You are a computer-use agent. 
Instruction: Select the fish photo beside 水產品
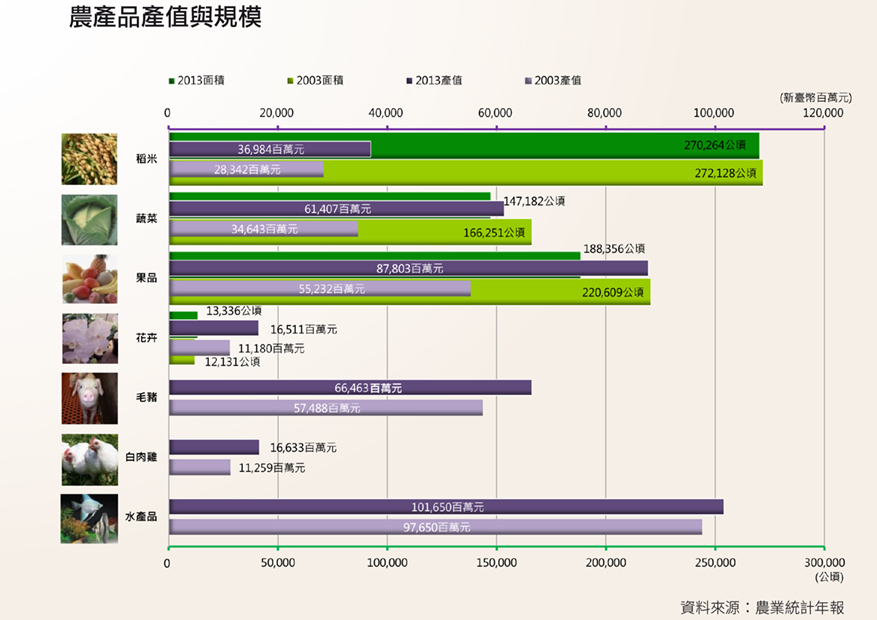coord(89,518)
